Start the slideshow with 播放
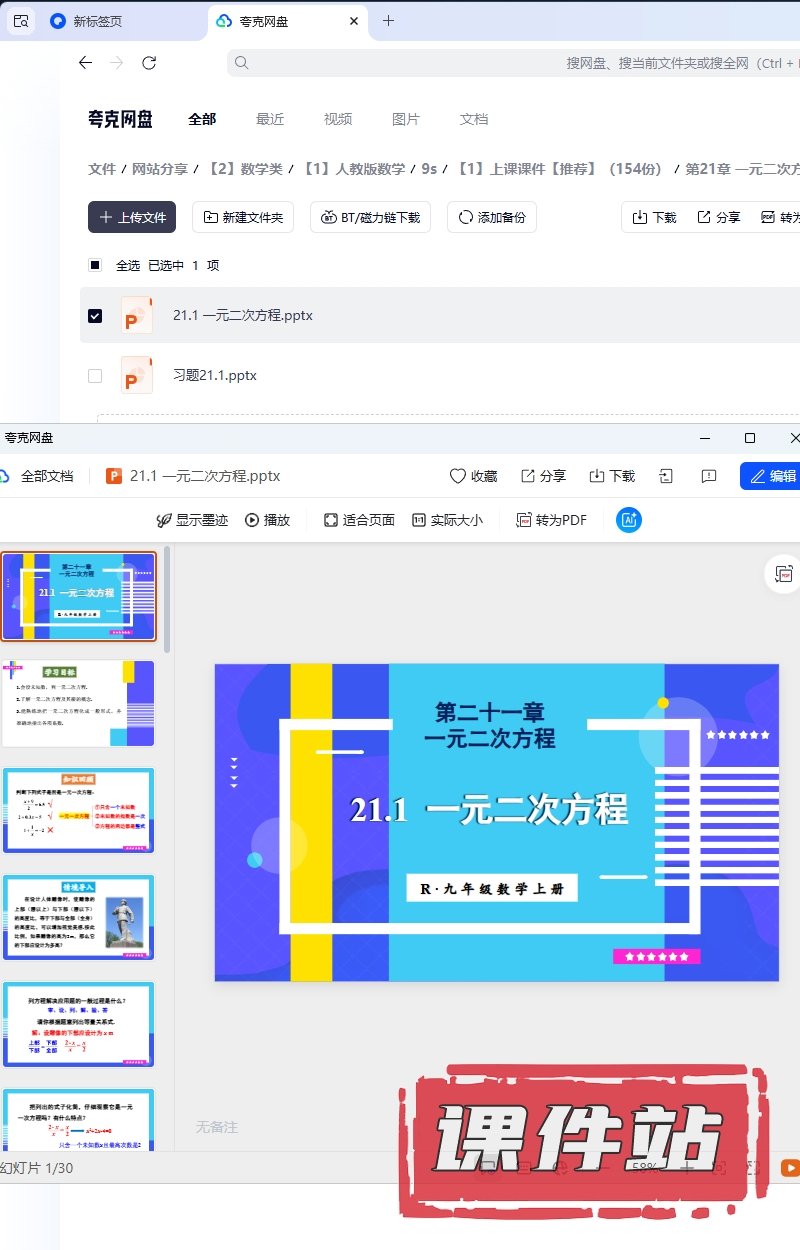 (x=267, y=520)
